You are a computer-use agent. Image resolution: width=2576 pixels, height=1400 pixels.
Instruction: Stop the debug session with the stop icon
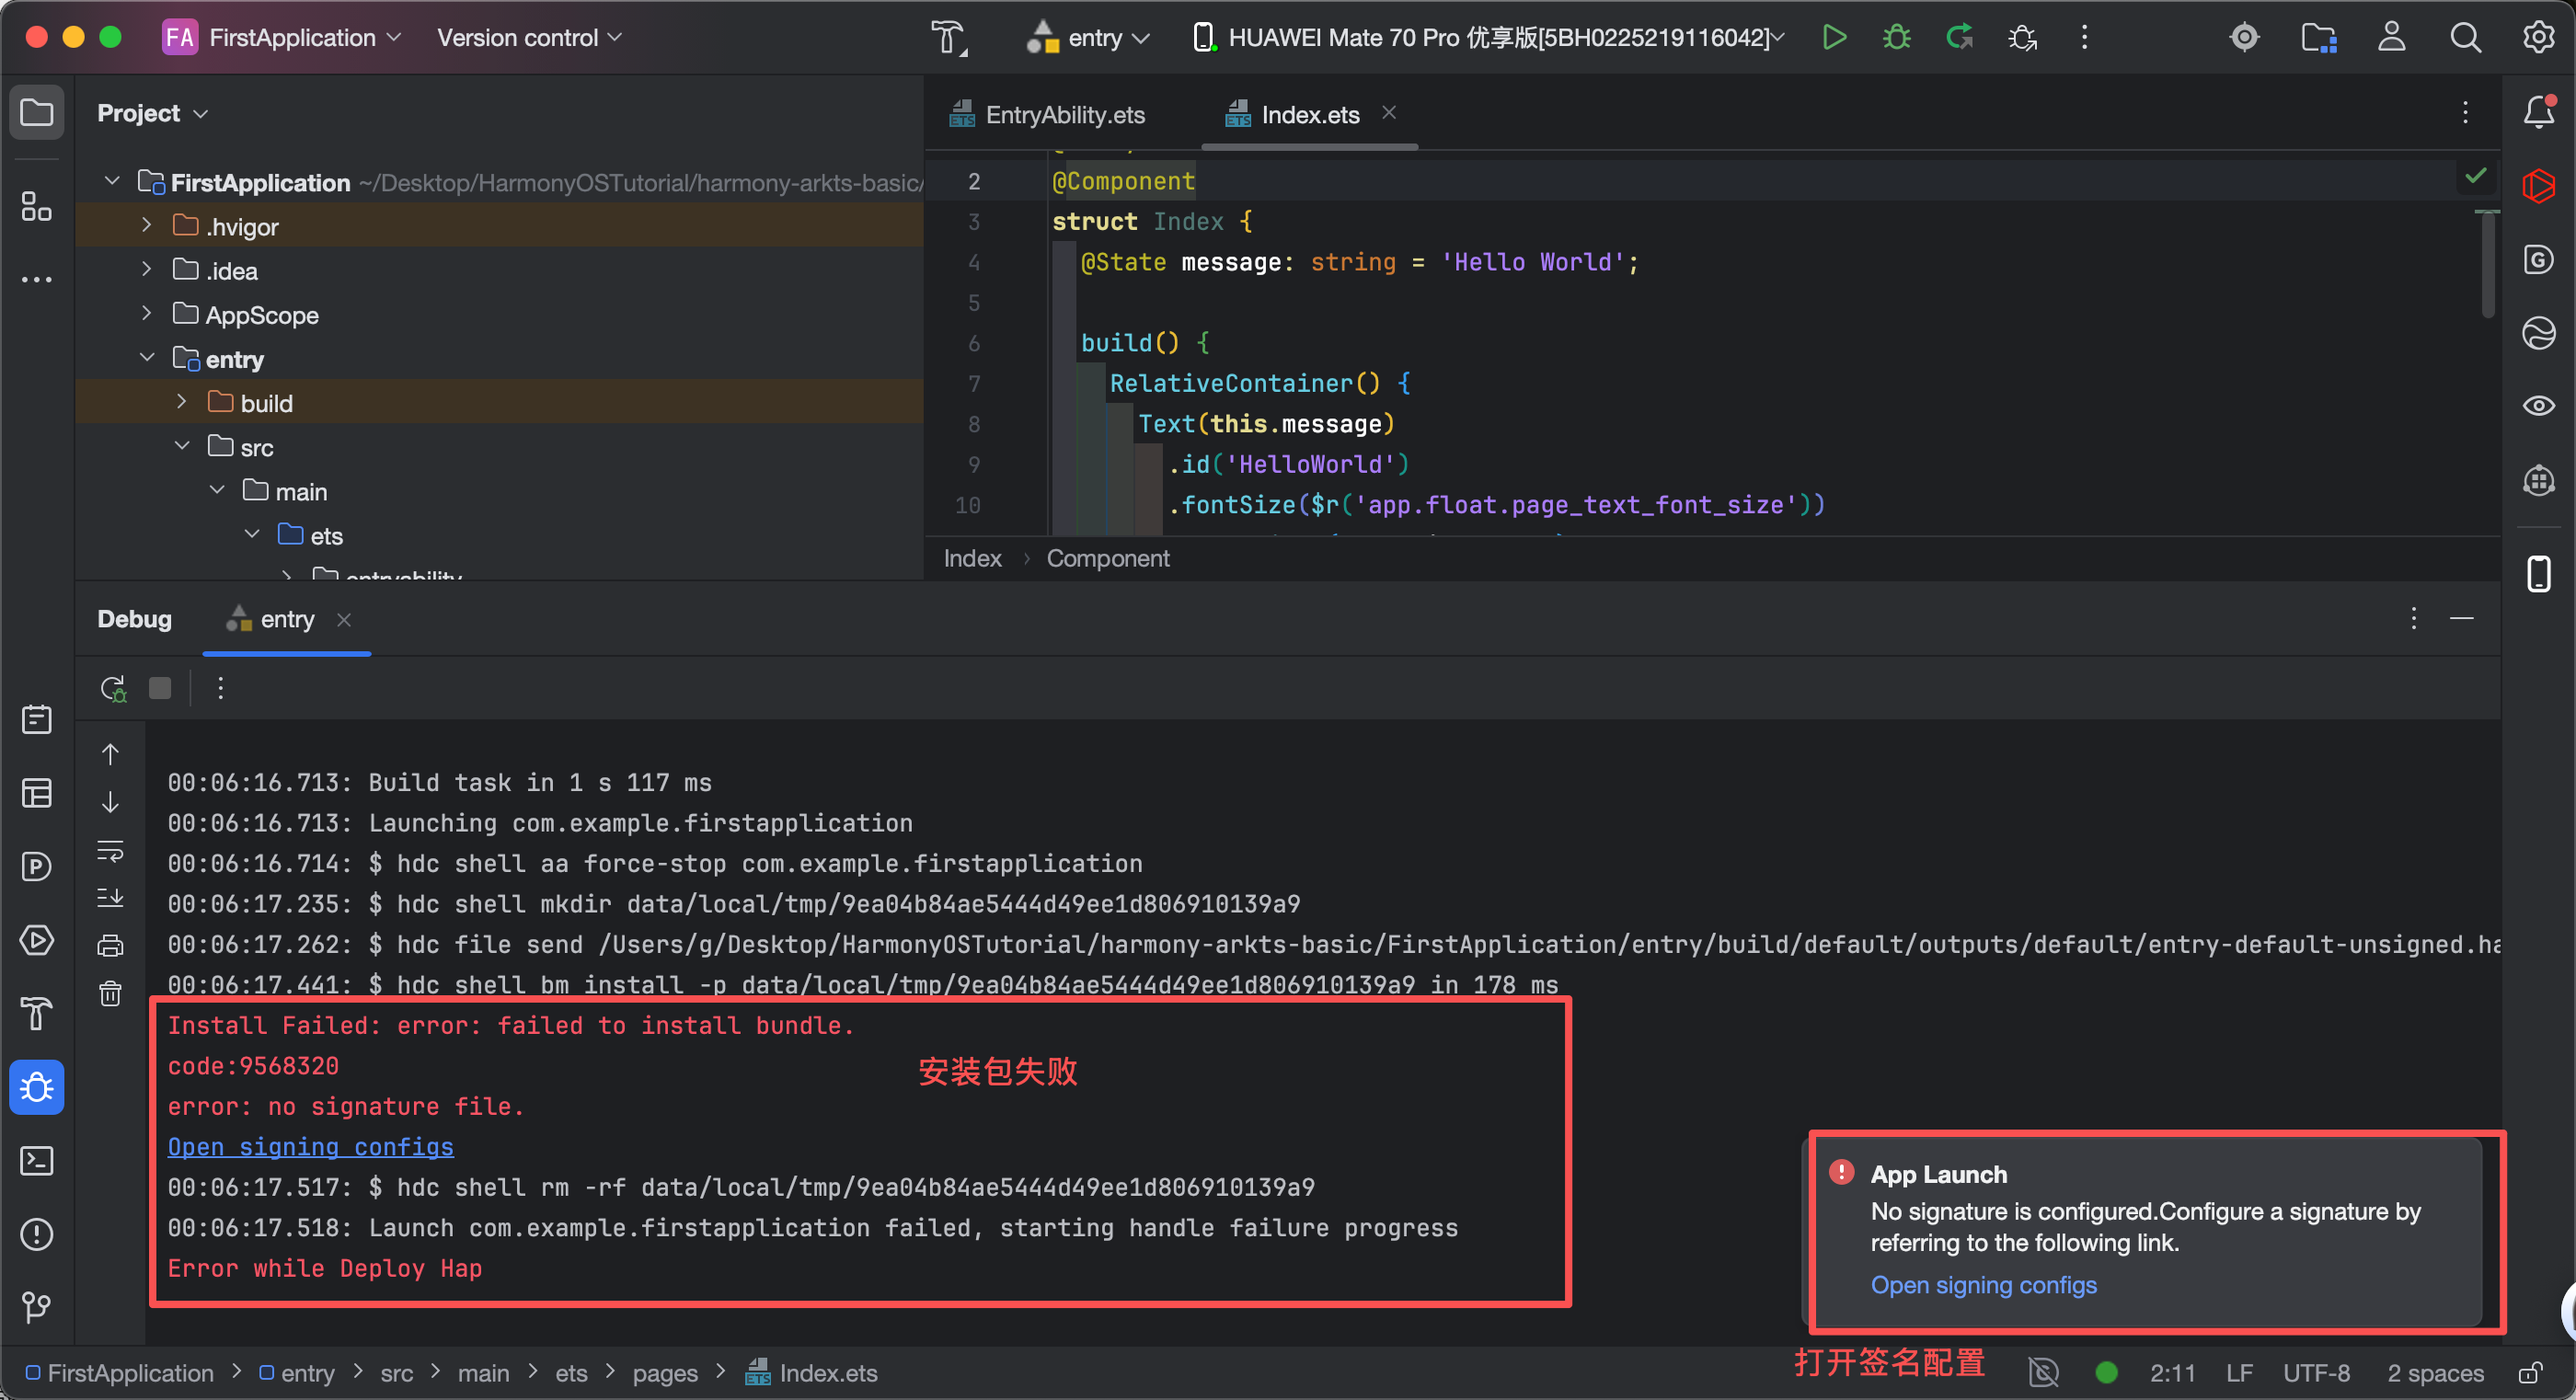tap(160, 688)
